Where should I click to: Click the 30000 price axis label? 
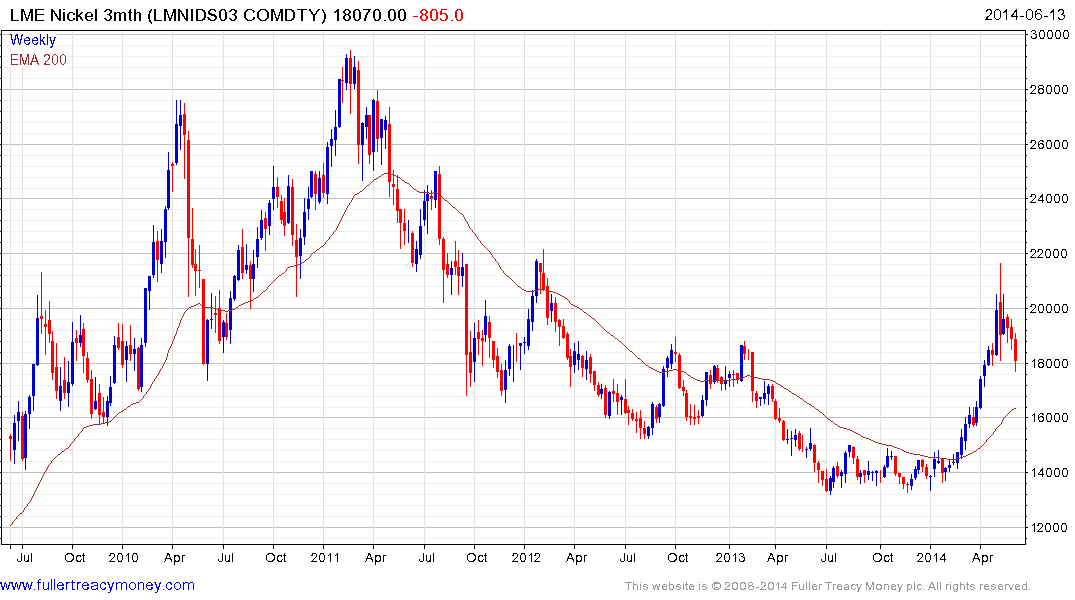pos(1049,35)
